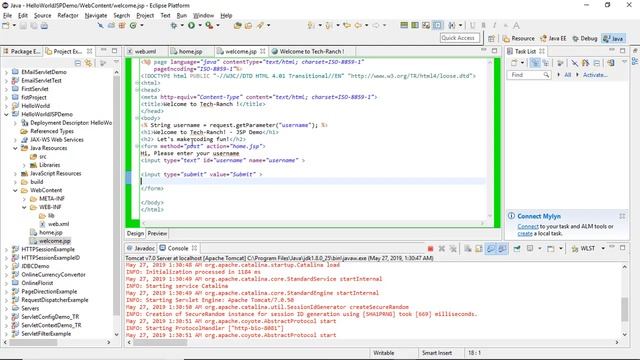Click the Pin Console icon
This screenshot has width=640, height=360.
pyautogui.click(x=517, y=248)
